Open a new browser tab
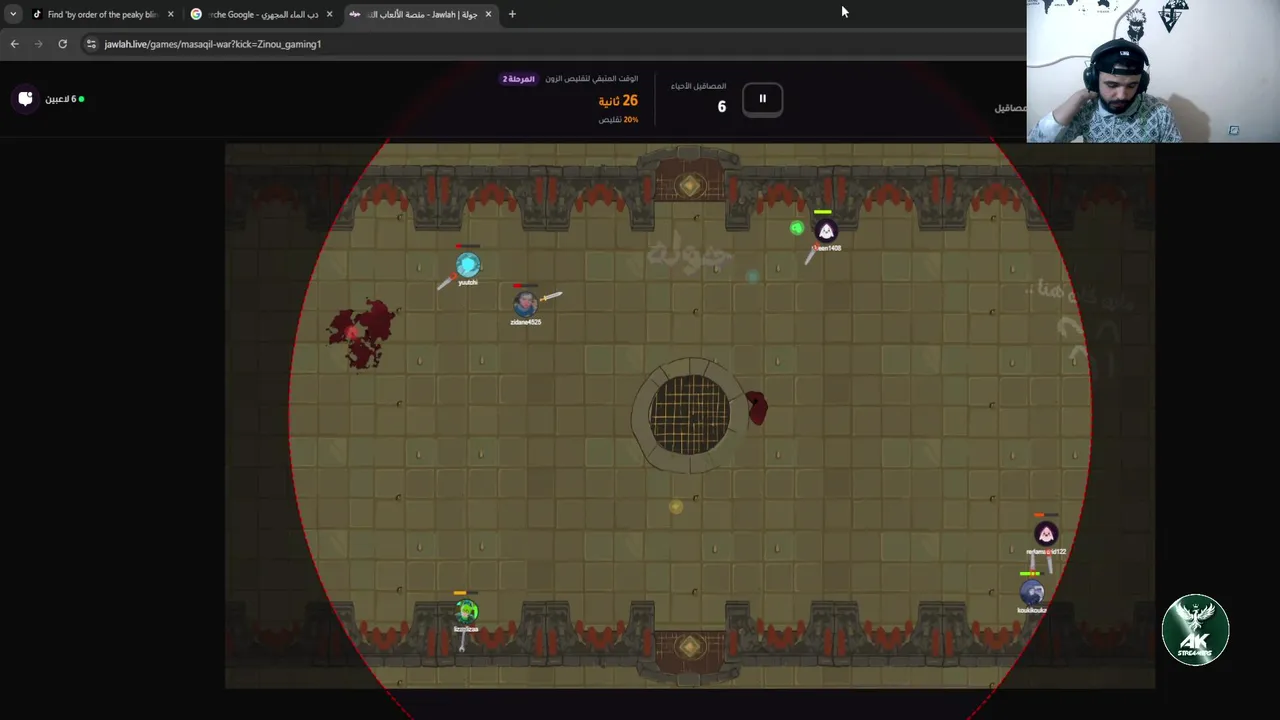The image size is (1280, 720). coord(512,14)
